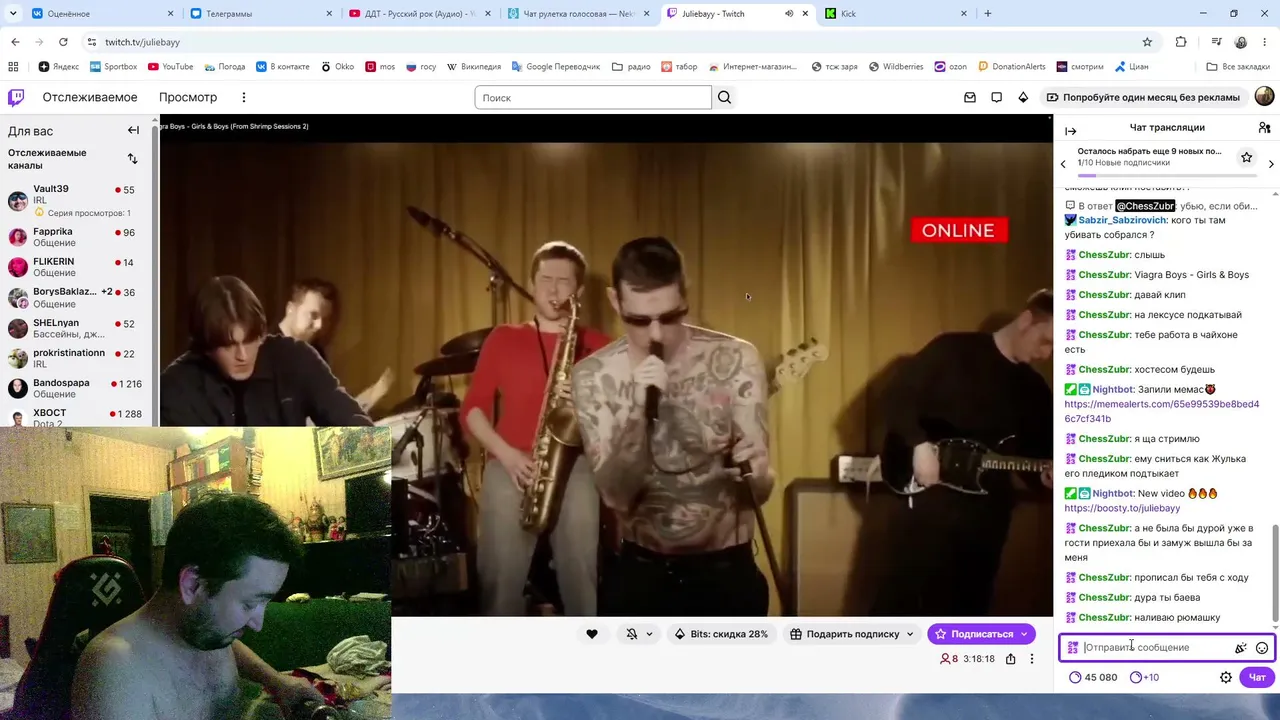Viewport: 1280px width, 720px height.
Task: Go to Просмотр in Twitch navigation
Action: 188,98
